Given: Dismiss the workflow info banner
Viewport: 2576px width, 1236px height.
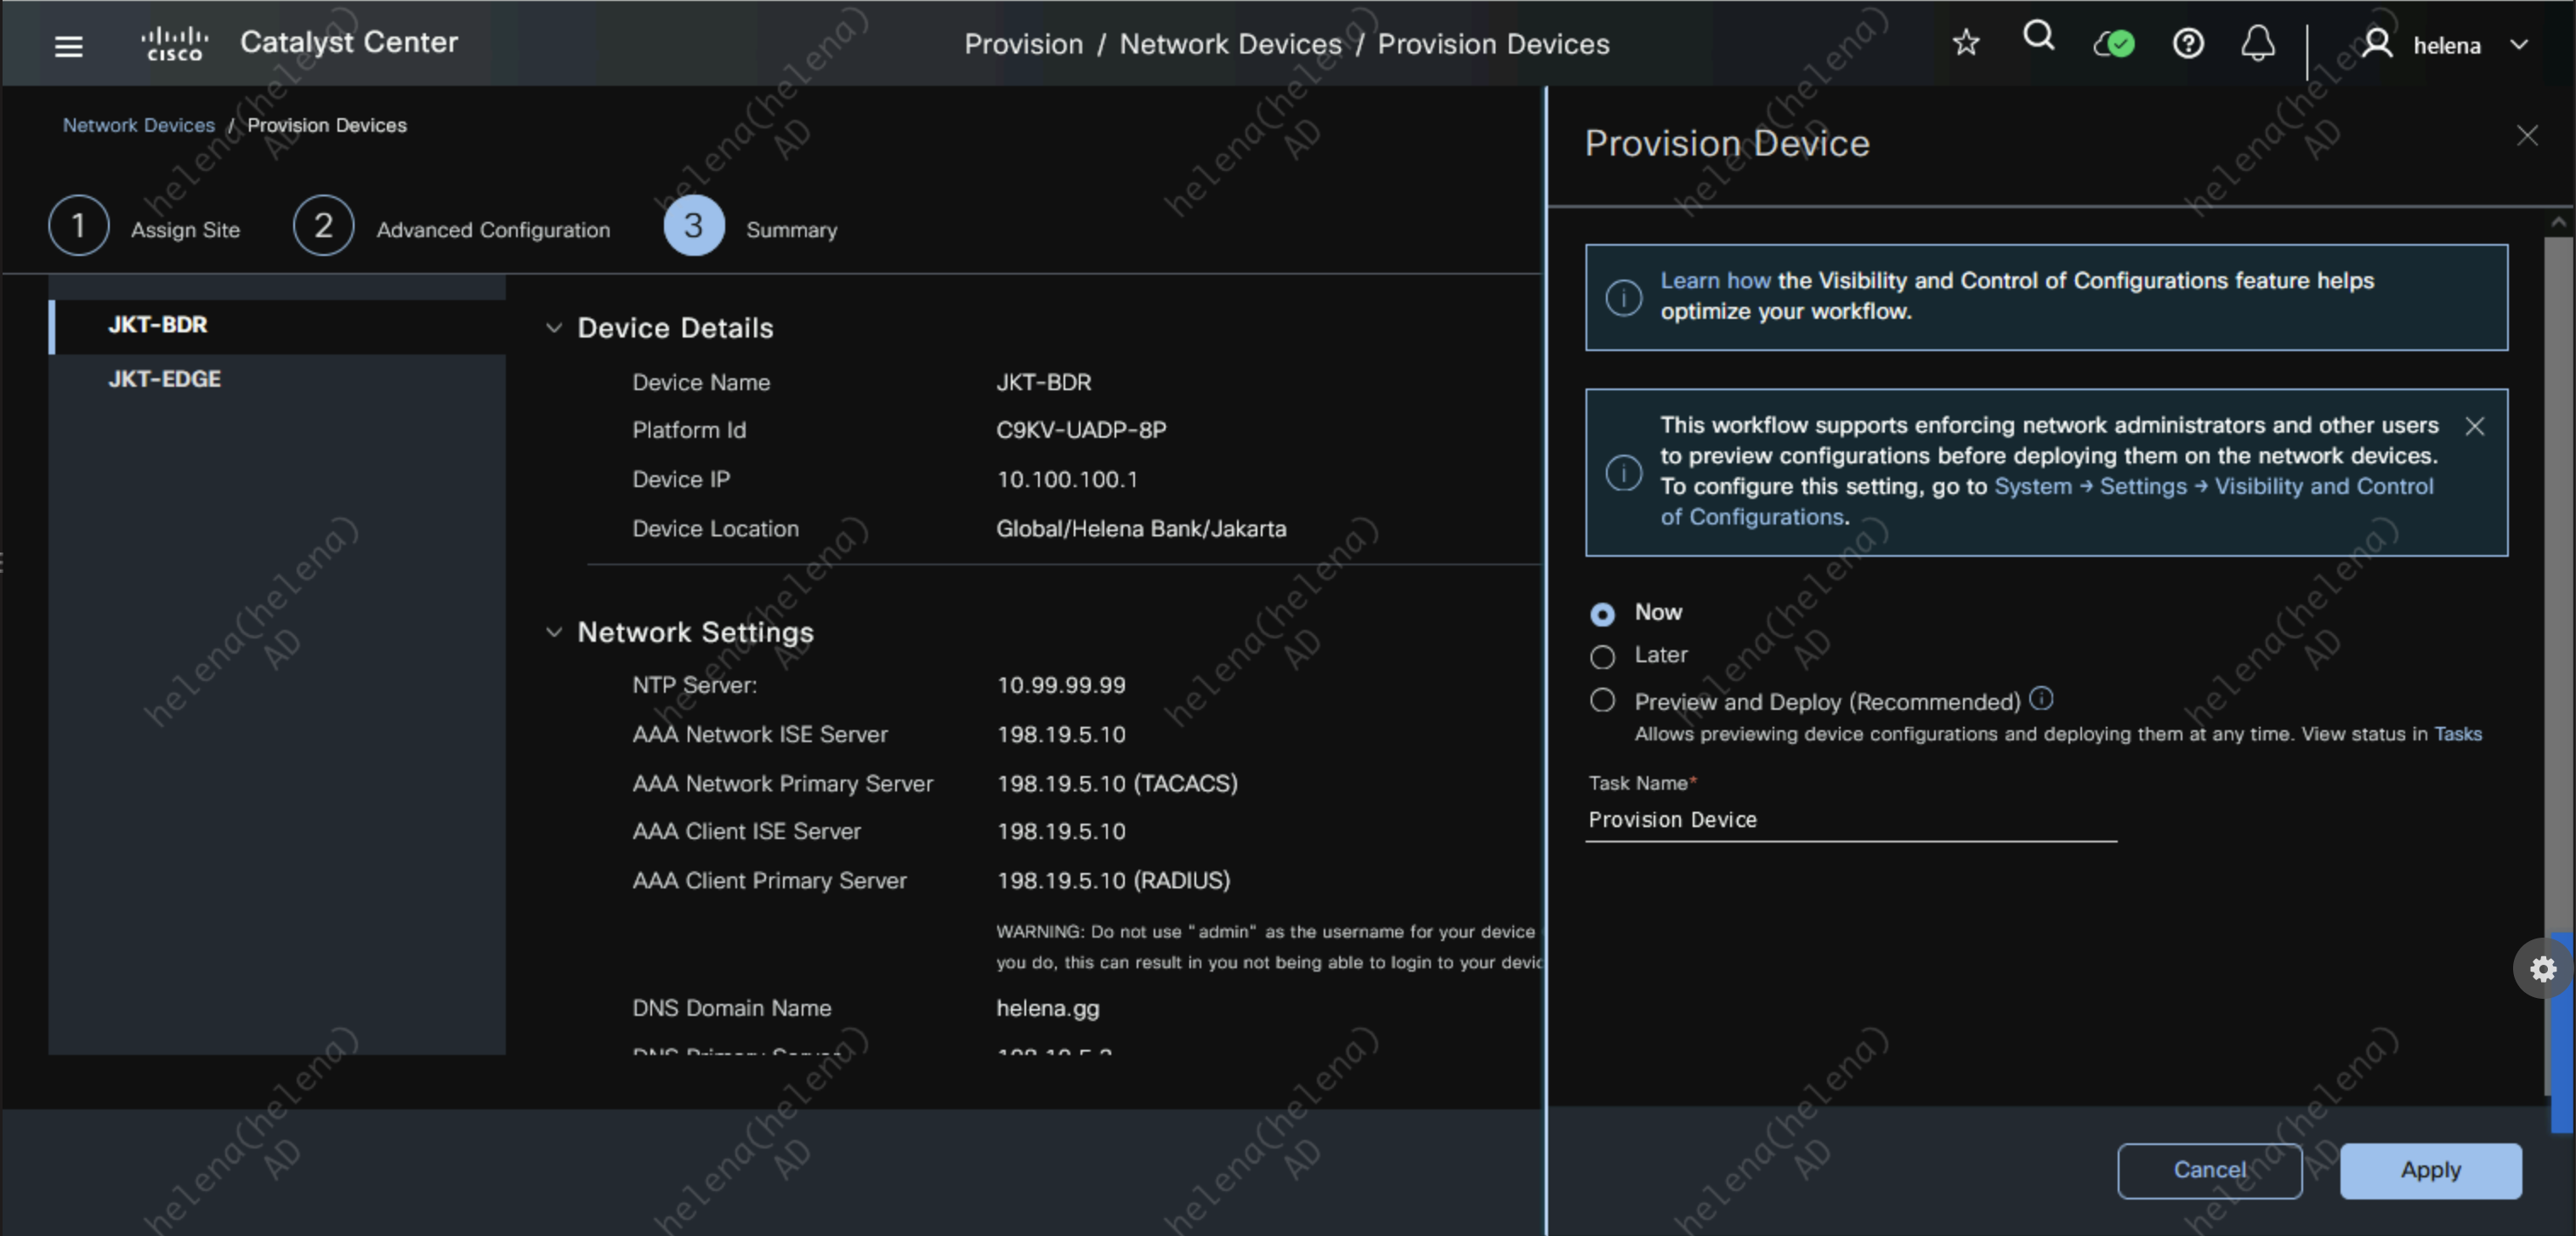Looking at the screenshot, I should (2474, 427).
